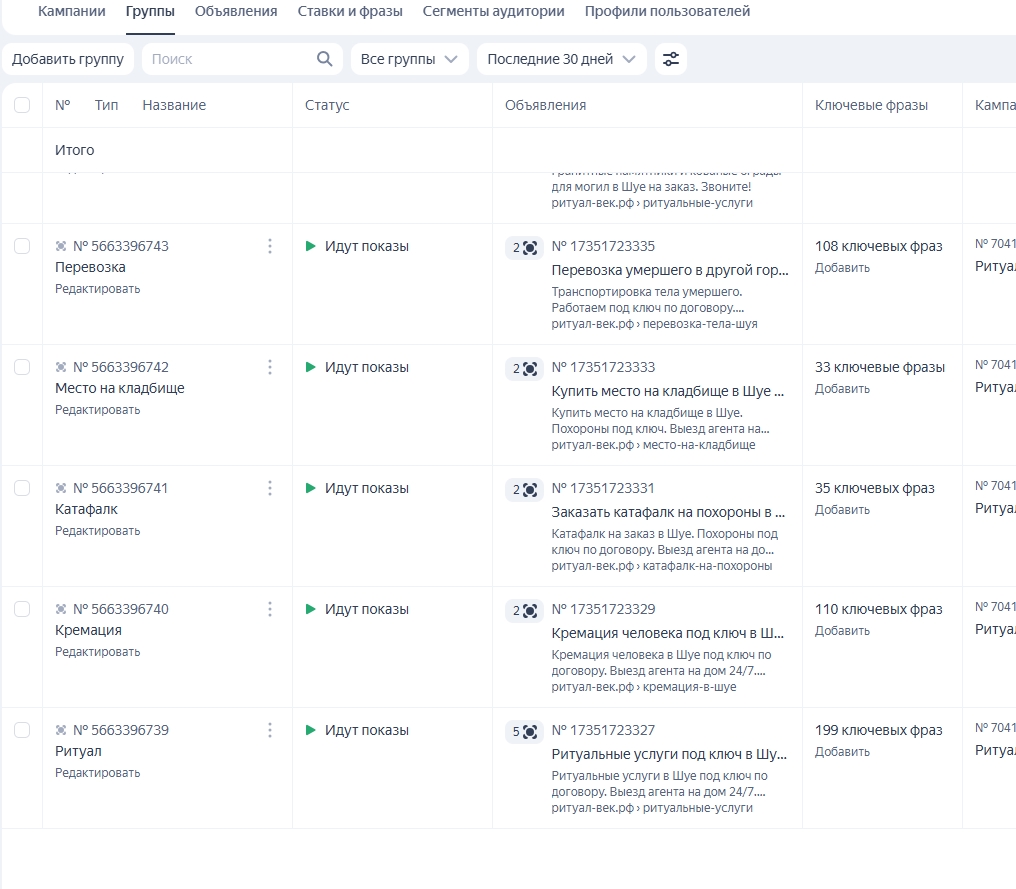The image size is (1016, 889).
Task: Click ad count badge for Кремация group
Action: (524, 610)
